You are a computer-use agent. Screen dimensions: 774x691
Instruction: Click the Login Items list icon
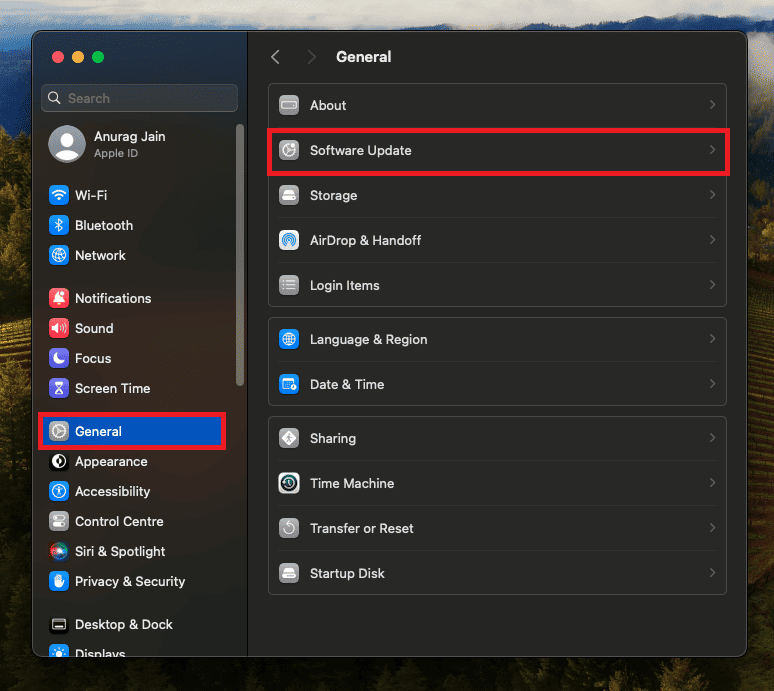(289, 285)
